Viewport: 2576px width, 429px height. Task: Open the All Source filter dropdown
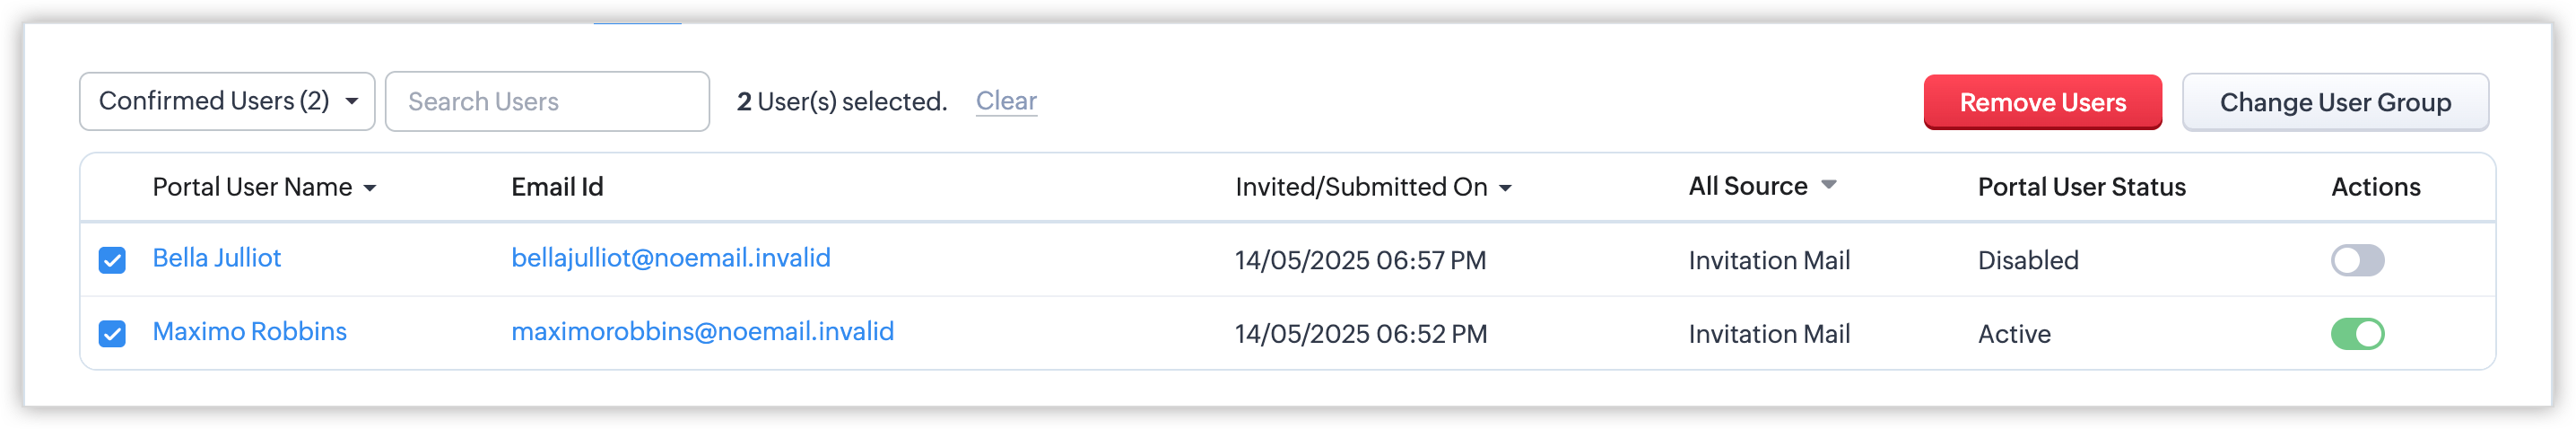[1828, 185]
